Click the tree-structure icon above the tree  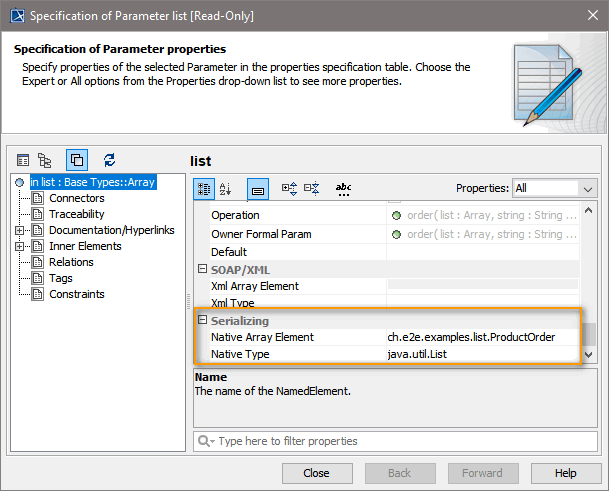pos(45,160)
